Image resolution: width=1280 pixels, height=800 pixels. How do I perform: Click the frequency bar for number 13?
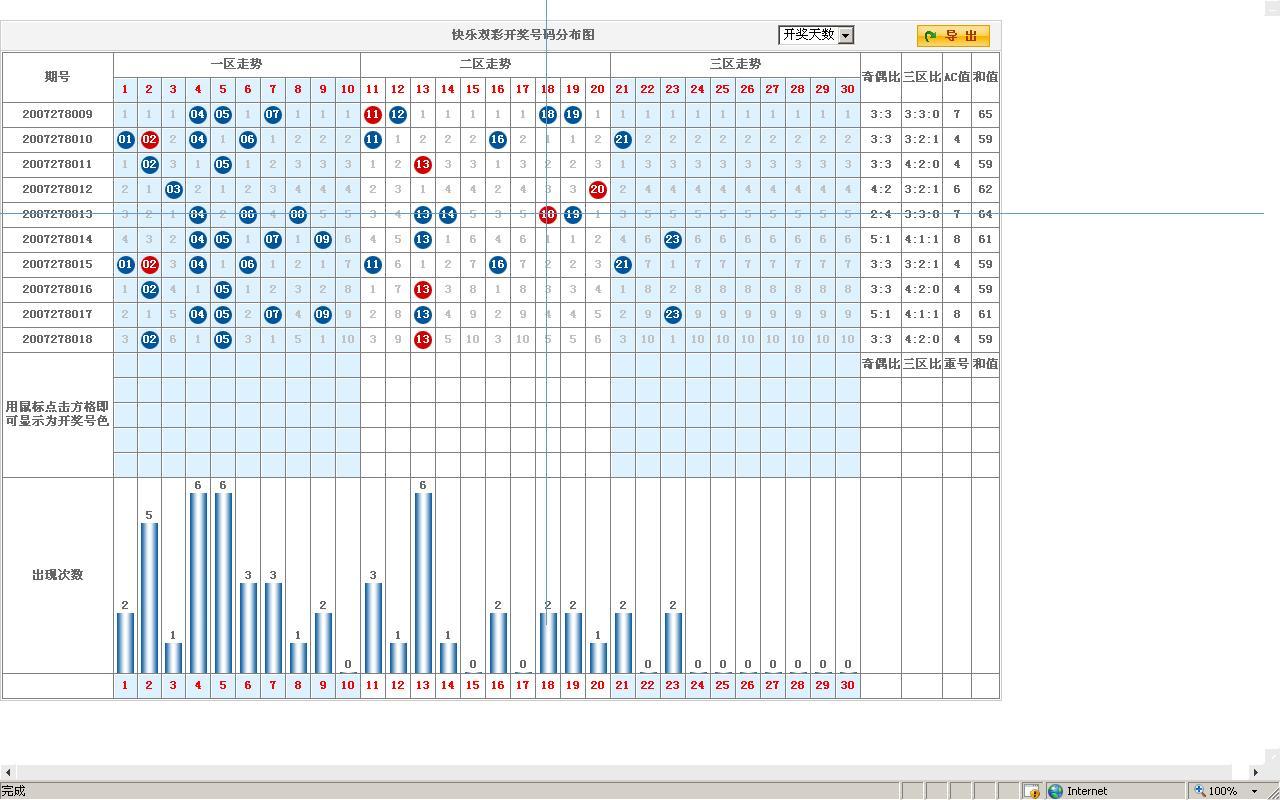coord(423,583)
